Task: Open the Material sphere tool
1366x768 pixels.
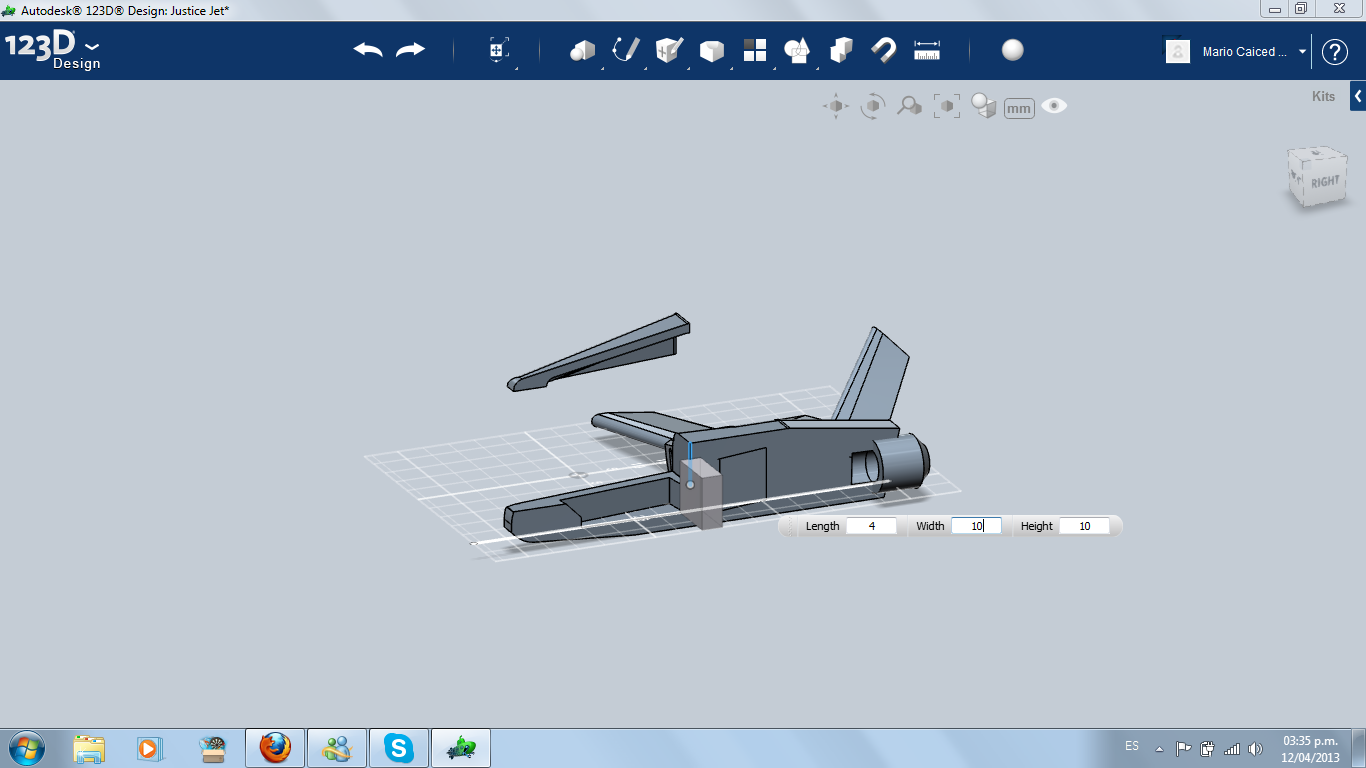Action: (x=1012, y=50)
